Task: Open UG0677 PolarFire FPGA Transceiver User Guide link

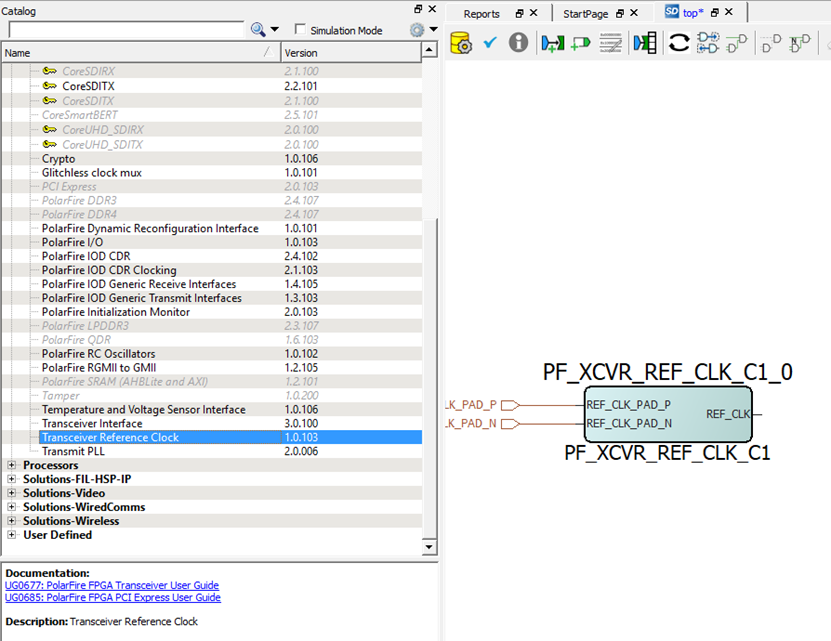Action: pos(112,585)
